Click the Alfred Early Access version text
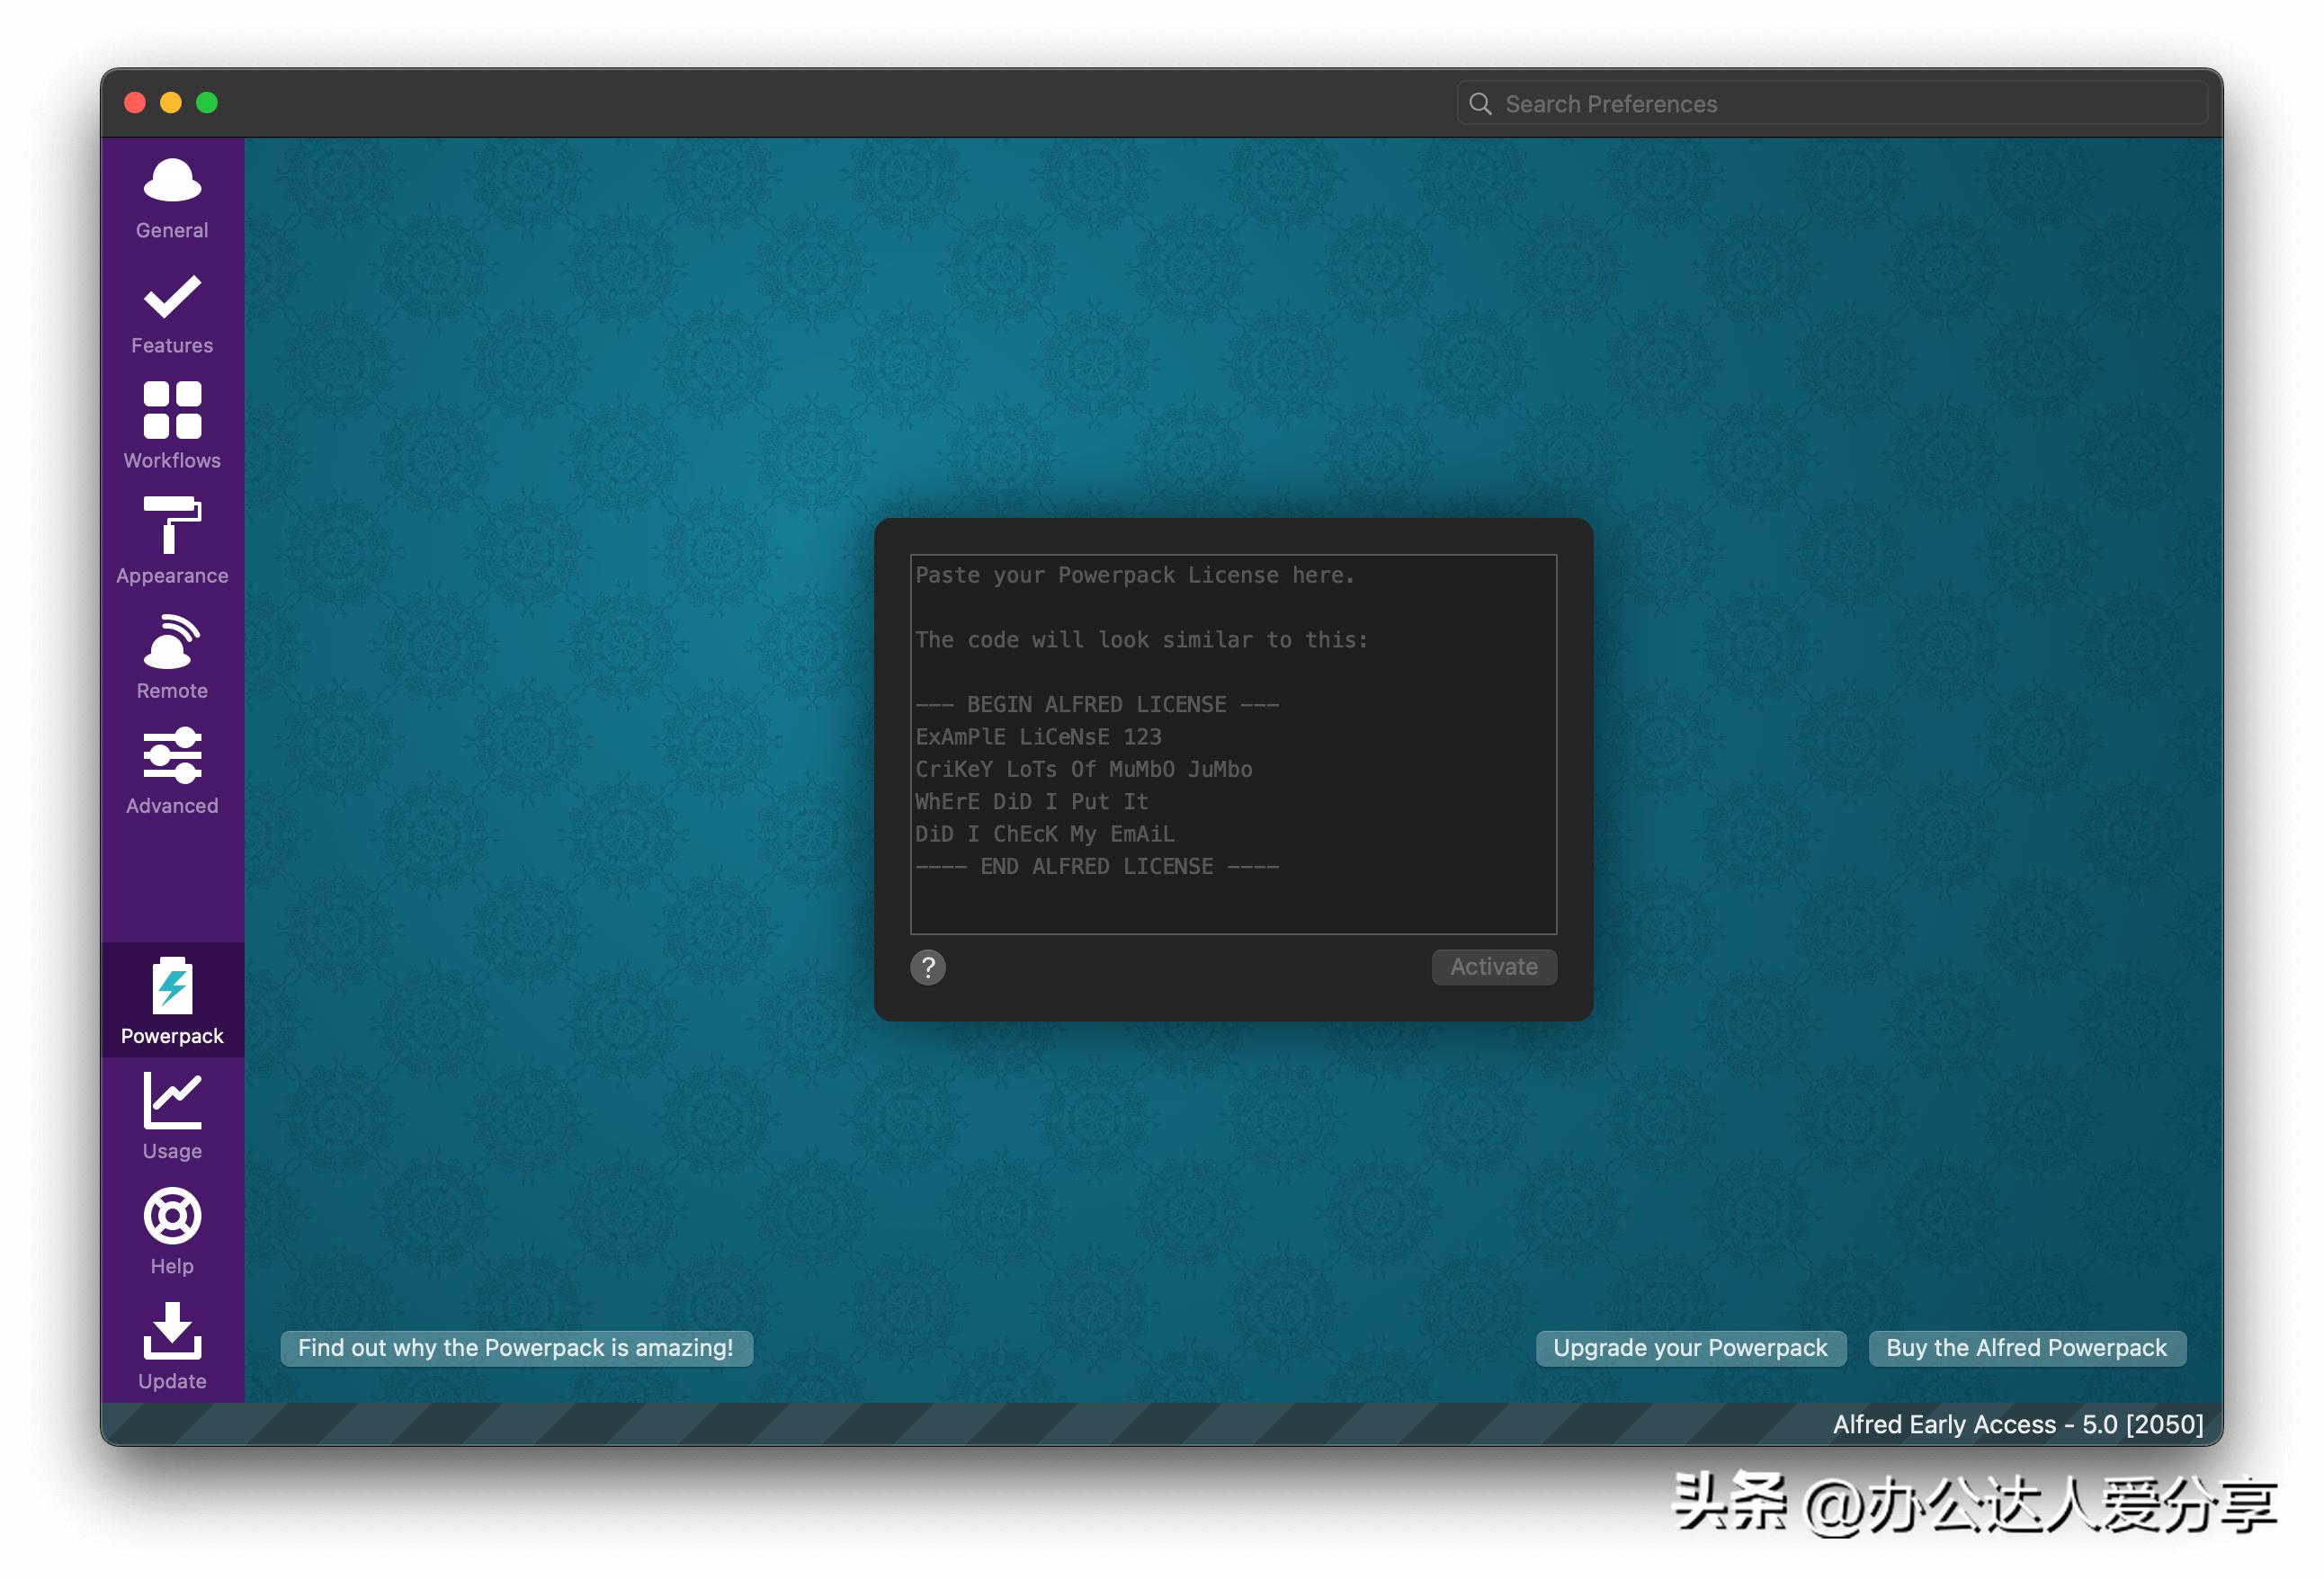The image size is (2324, 1579). pyautogui.click(x=2017, y=1424)
